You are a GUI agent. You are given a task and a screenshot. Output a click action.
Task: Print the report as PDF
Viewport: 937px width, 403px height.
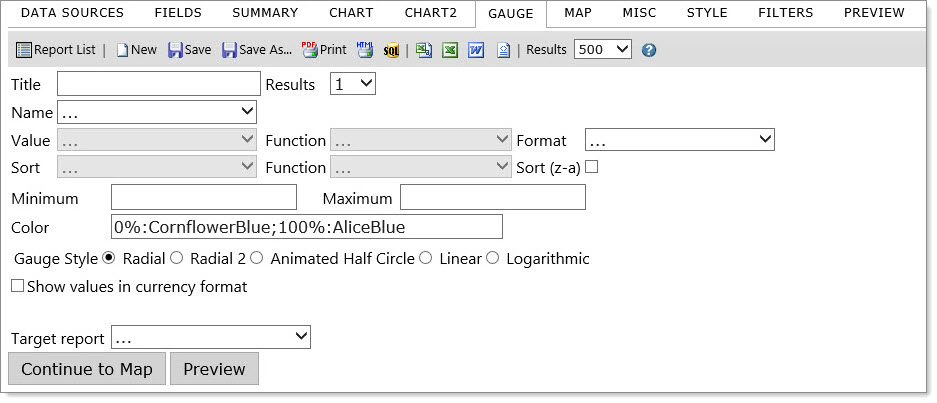click(324, 50)
